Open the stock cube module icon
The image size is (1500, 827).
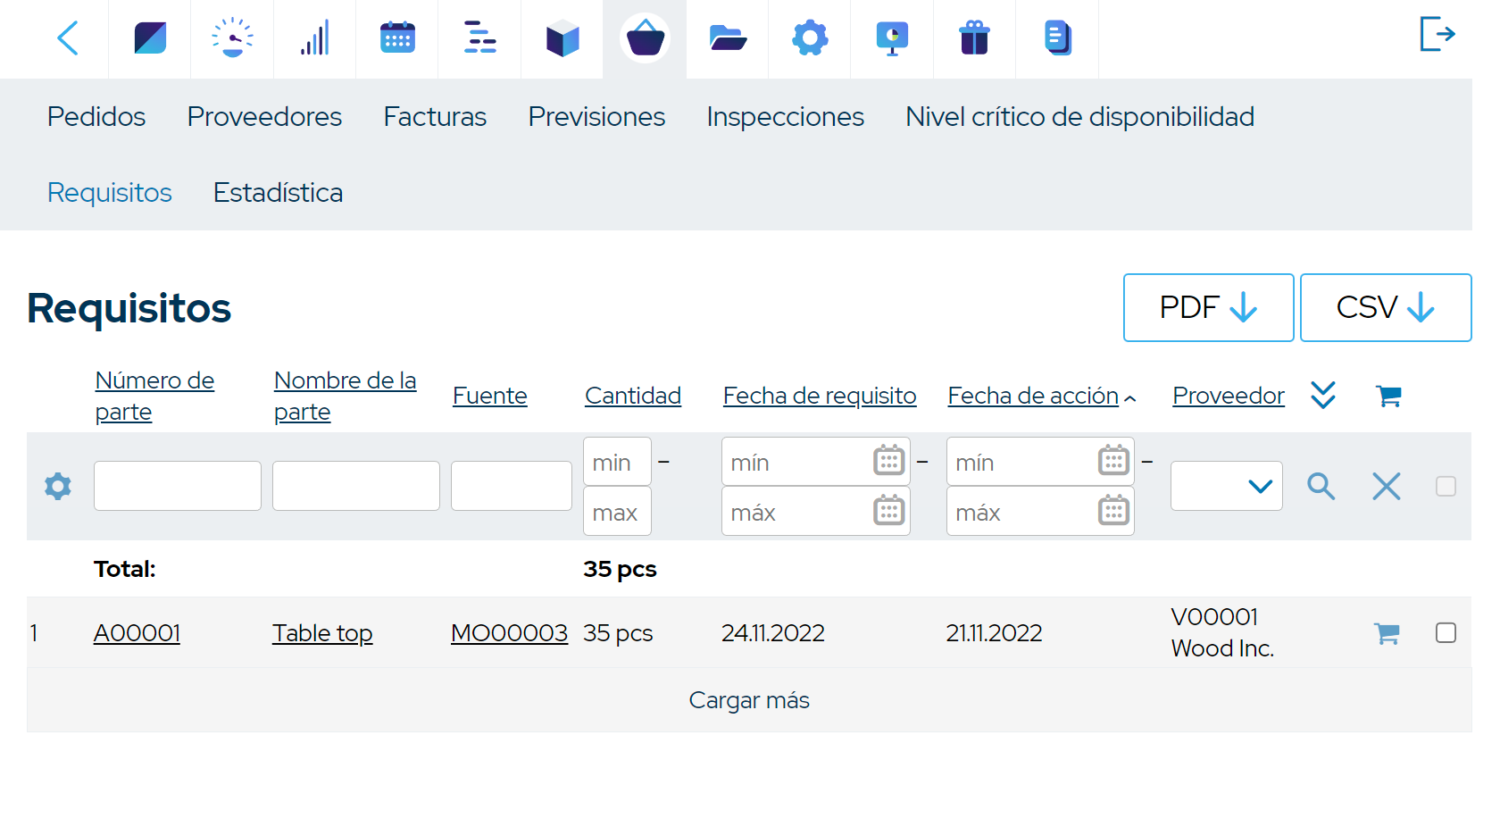[562, 38]
